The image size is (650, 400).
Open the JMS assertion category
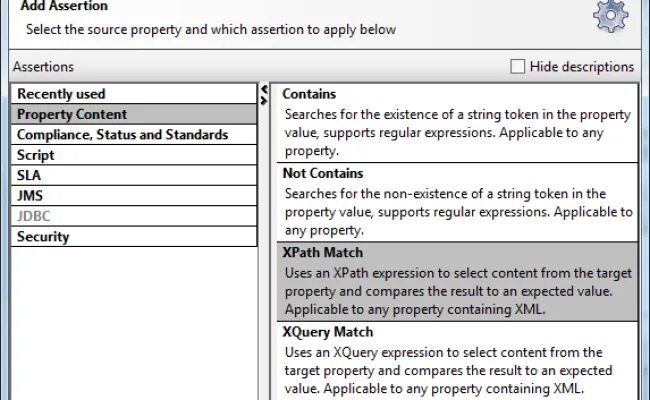[x=30, y=196]
